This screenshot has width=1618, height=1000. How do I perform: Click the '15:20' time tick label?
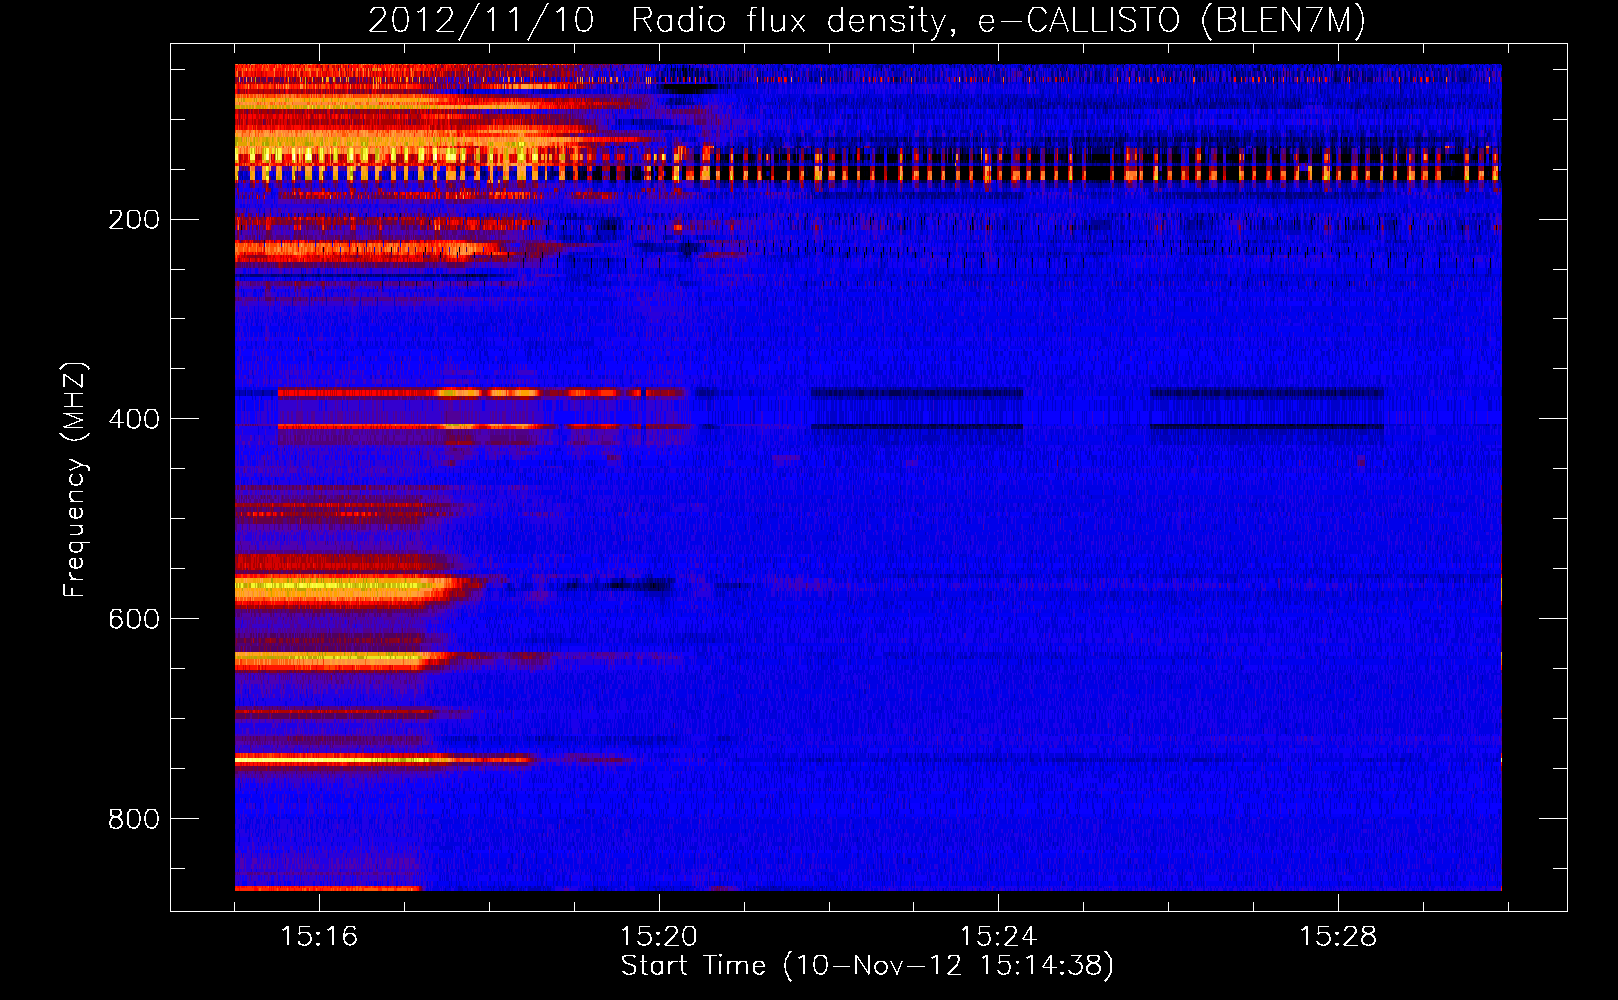(659, 937)
